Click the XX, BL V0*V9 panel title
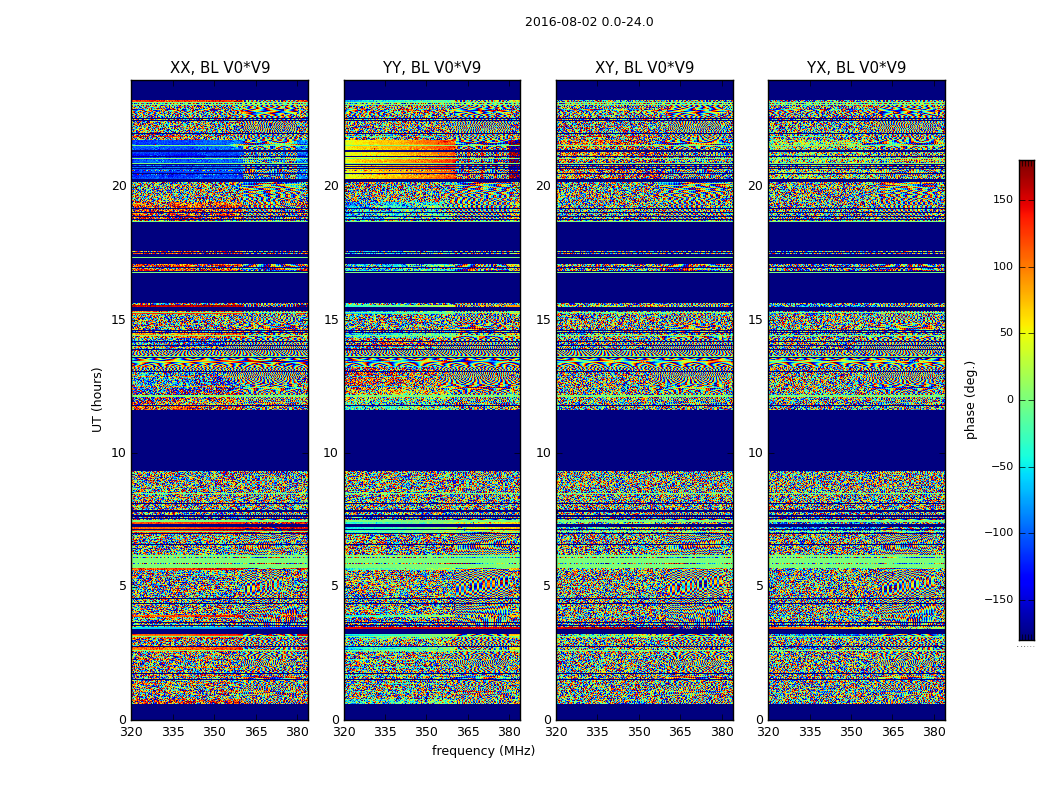1050x800 pixels. pyautogui.click(x=220, y=68)
